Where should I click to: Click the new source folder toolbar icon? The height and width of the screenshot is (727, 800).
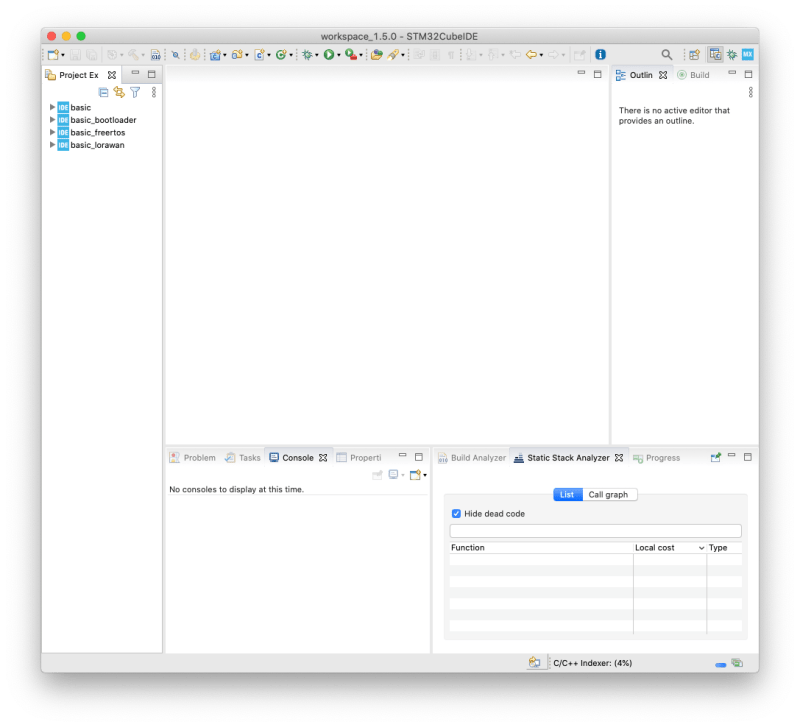(x=237, y=55)
